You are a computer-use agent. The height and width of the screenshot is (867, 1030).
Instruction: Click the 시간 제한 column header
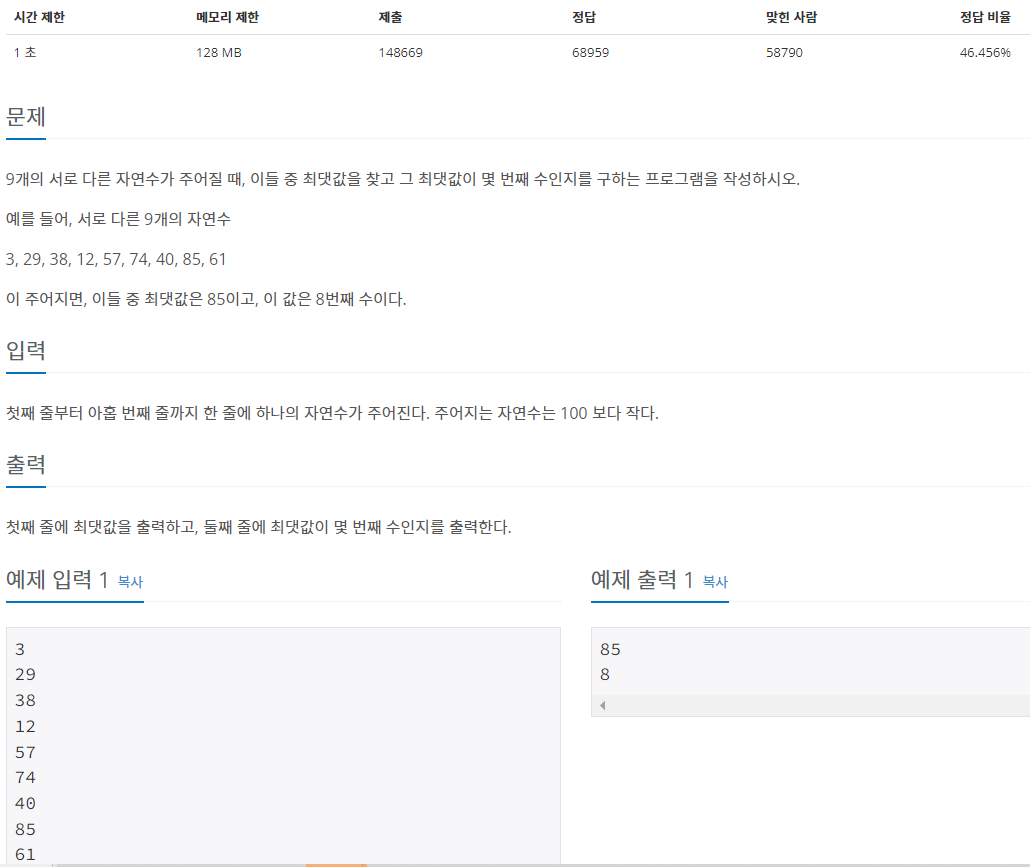click(39, 18)
